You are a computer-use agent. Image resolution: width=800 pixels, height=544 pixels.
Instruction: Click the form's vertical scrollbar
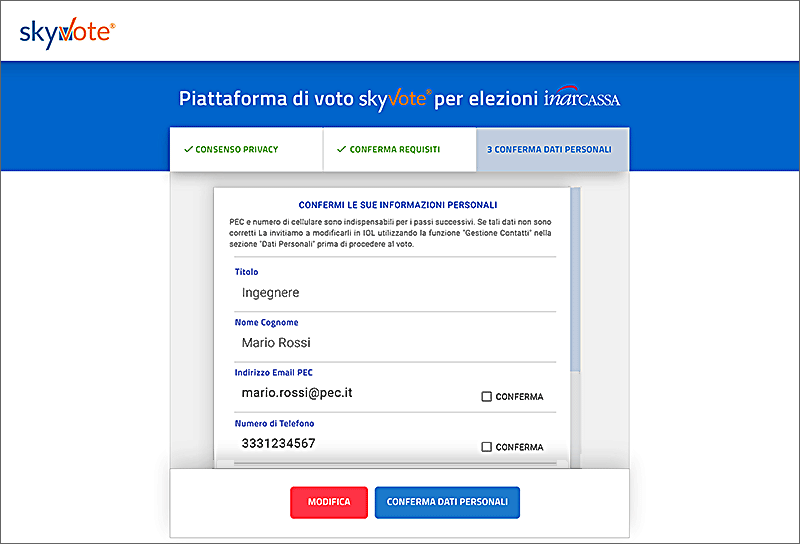(574, 280)
